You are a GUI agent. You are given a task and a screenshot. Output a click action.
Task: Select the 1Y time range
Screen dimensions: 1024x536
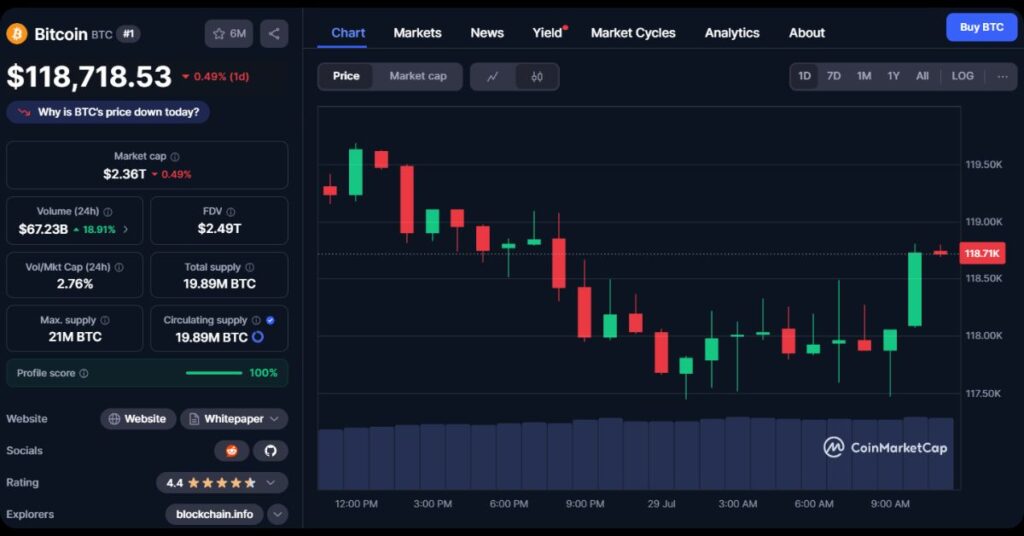[893, 76]
